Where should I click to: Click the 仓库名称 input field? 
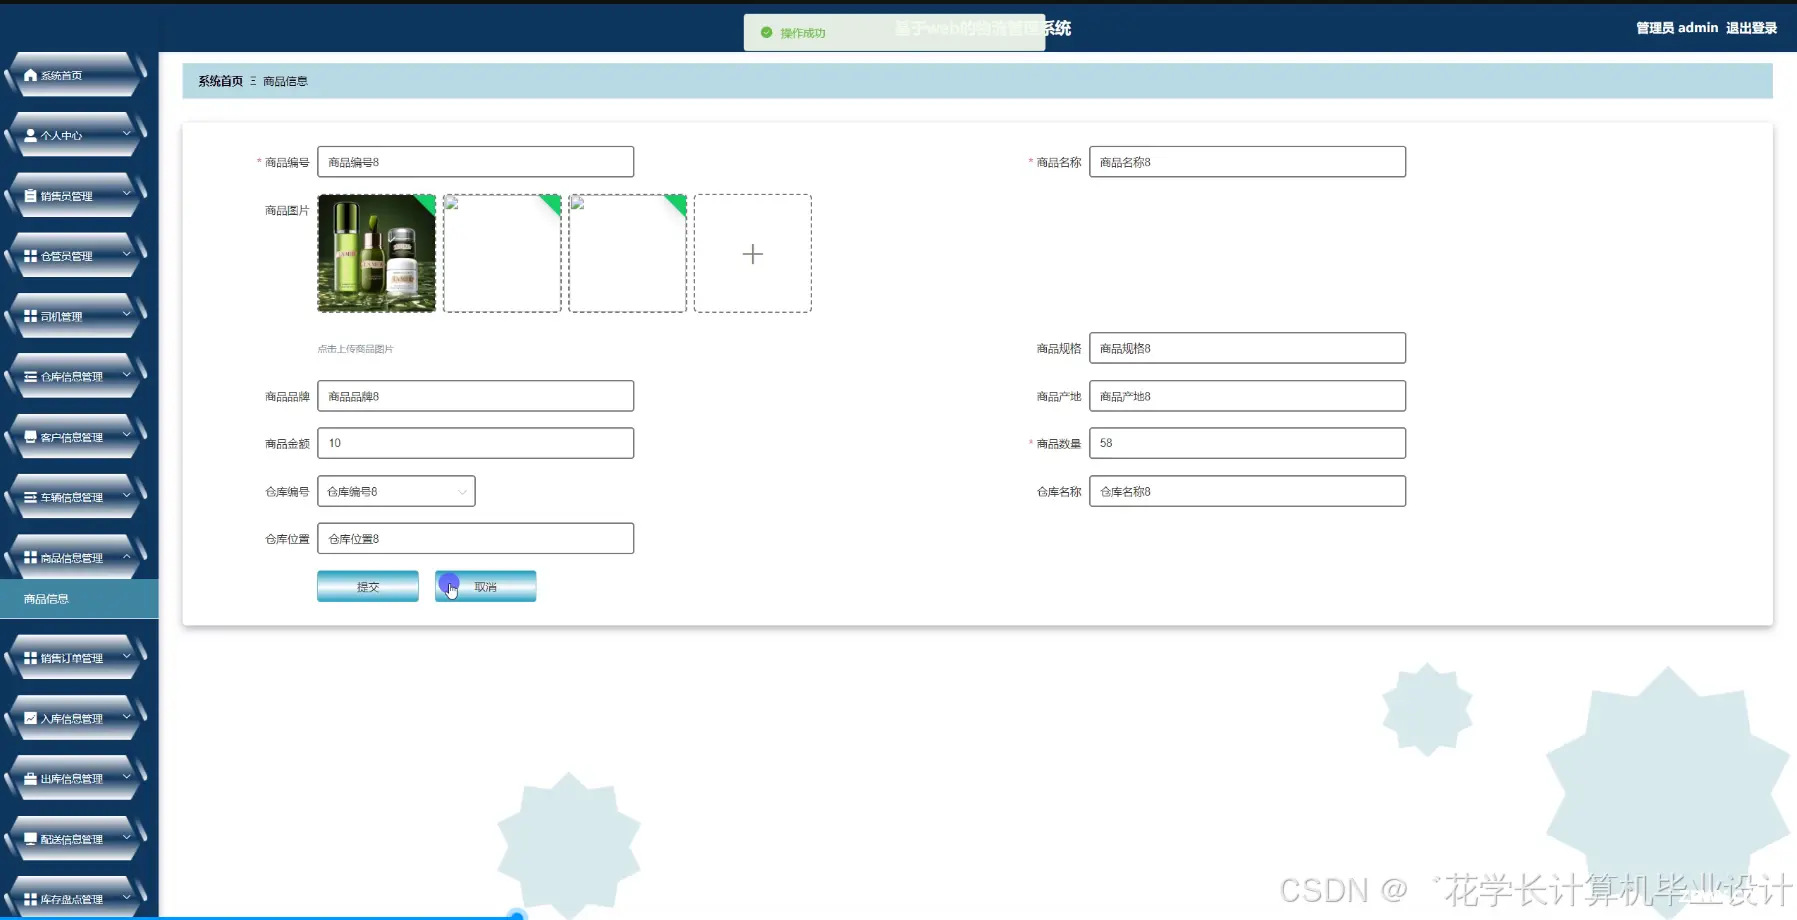tap(1247, 491)
